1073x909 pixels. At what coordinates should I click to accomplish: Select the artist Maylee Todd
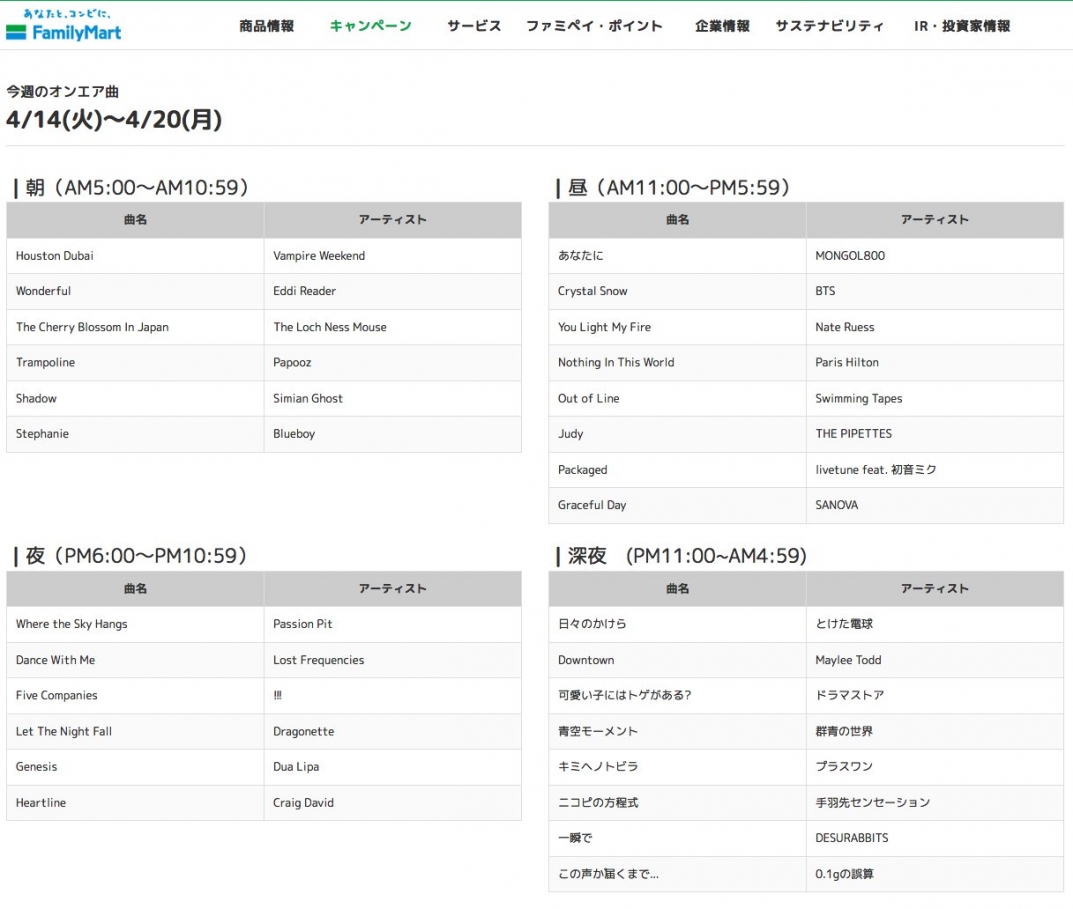coord(849,661)
